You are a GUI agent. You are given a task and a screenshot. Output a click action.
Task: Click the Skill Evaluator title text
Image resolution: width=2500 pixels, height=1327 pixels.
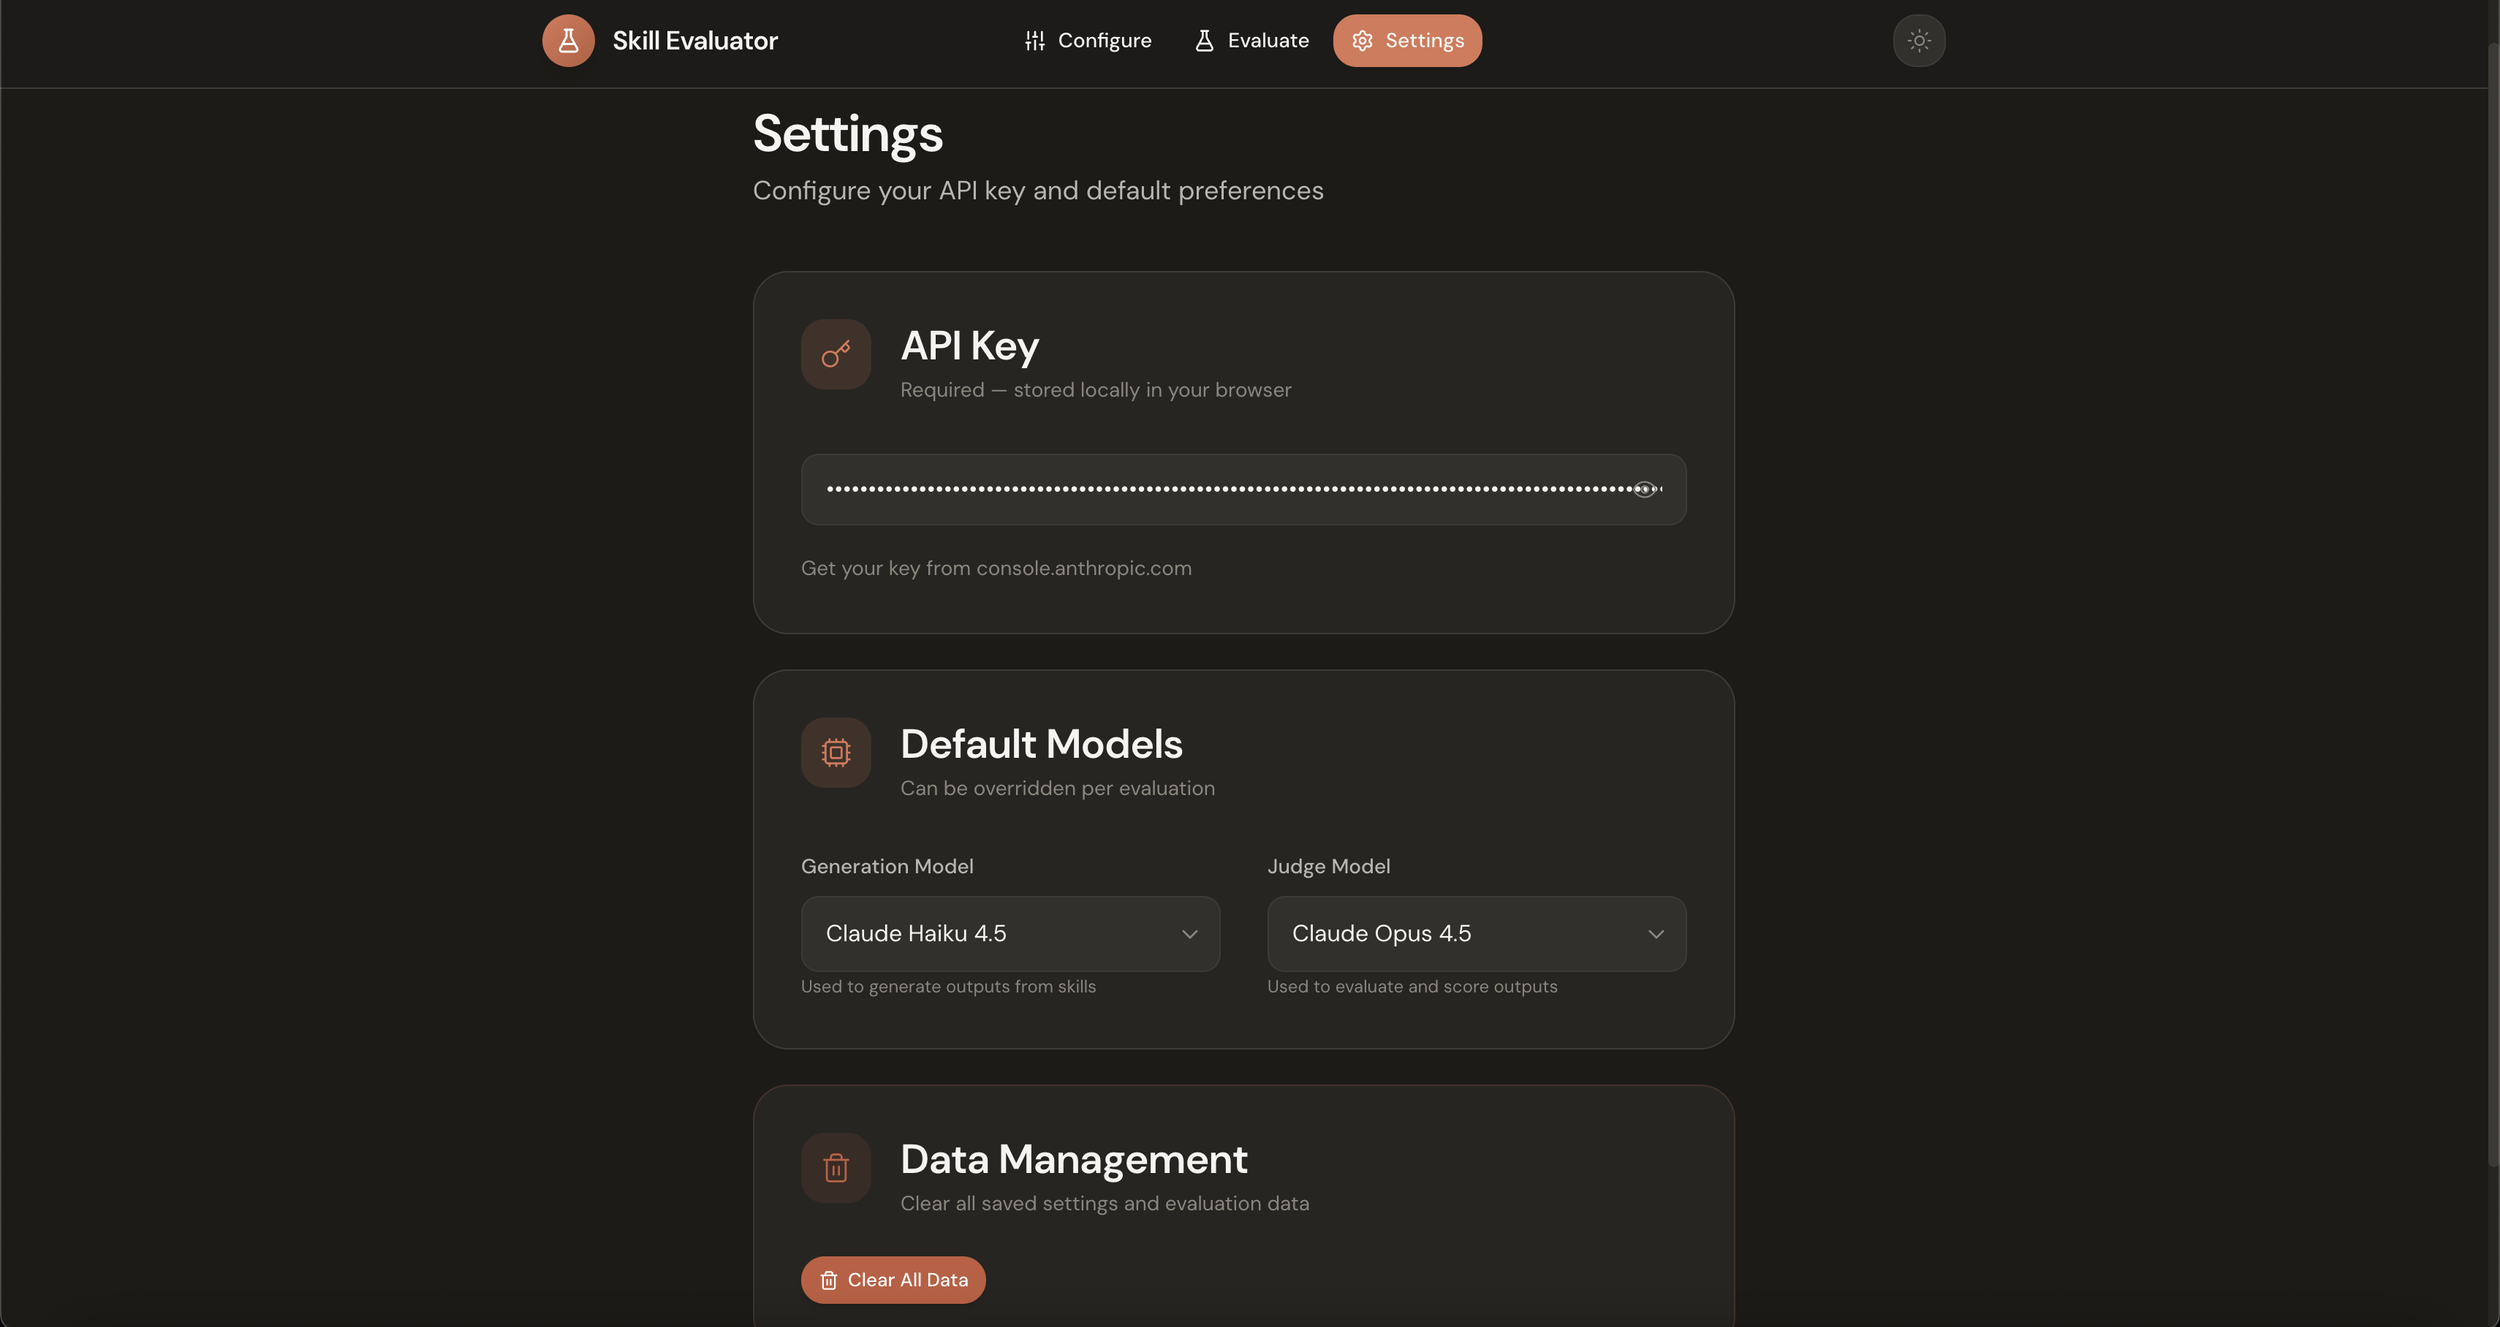[x=694, y=41]
